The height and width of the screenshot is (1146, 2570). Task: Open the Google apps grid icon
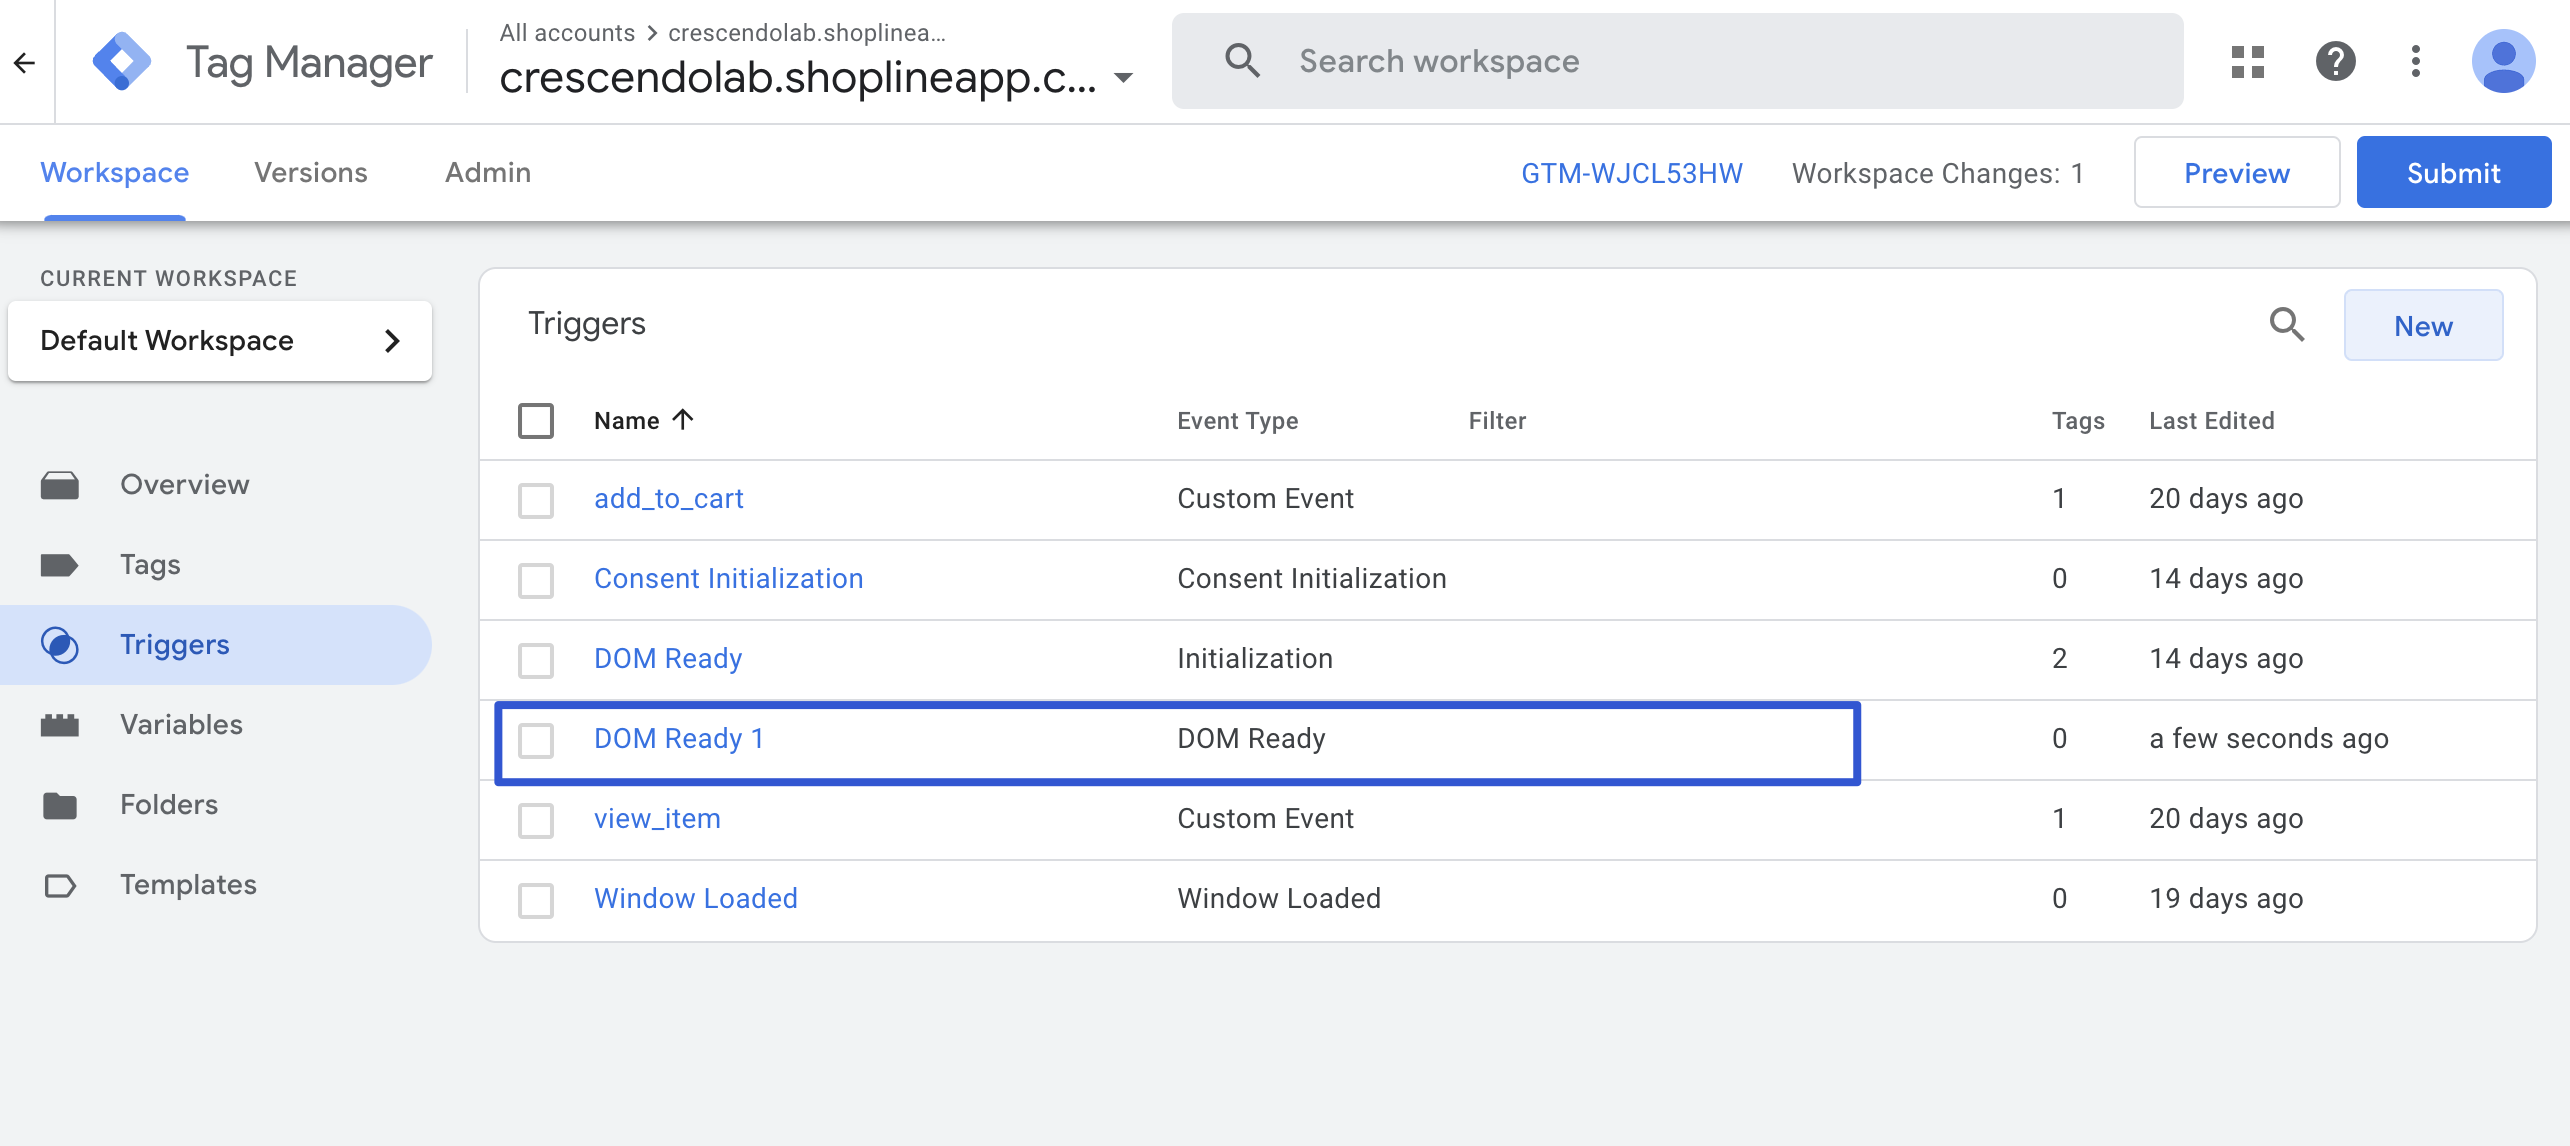click(2247, 62)
